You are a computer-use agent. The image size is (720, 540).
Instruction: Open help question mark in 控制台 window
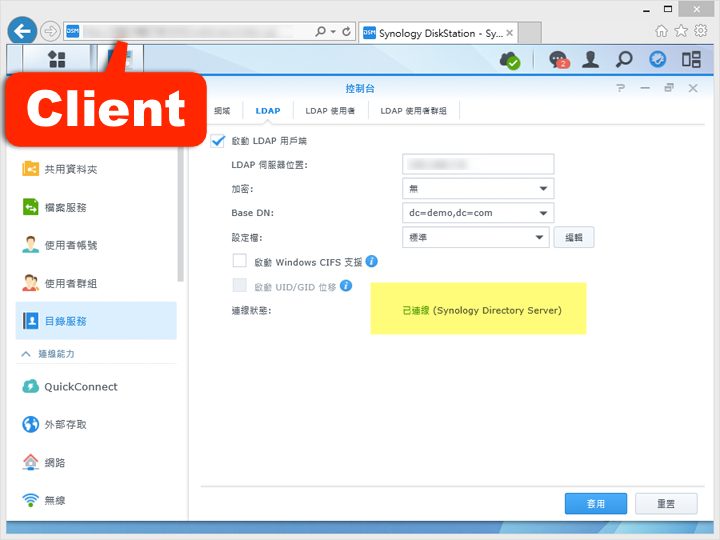pos(621,88)
